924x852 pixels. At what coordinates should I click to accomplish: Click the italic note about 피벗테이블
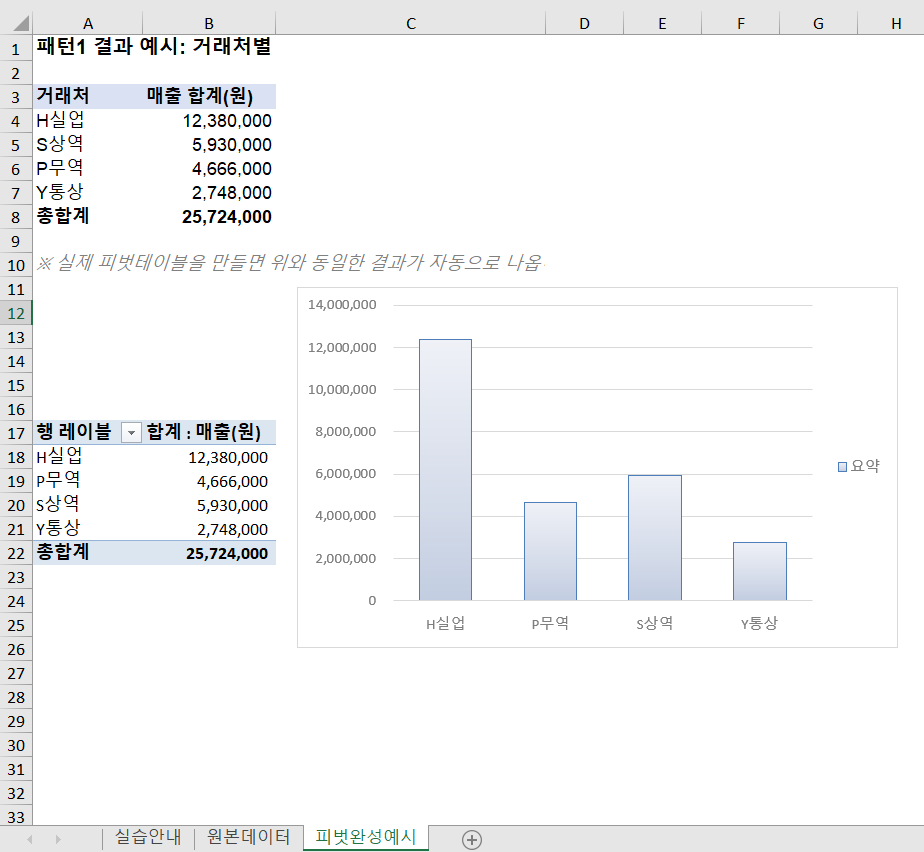pos(289,263)
